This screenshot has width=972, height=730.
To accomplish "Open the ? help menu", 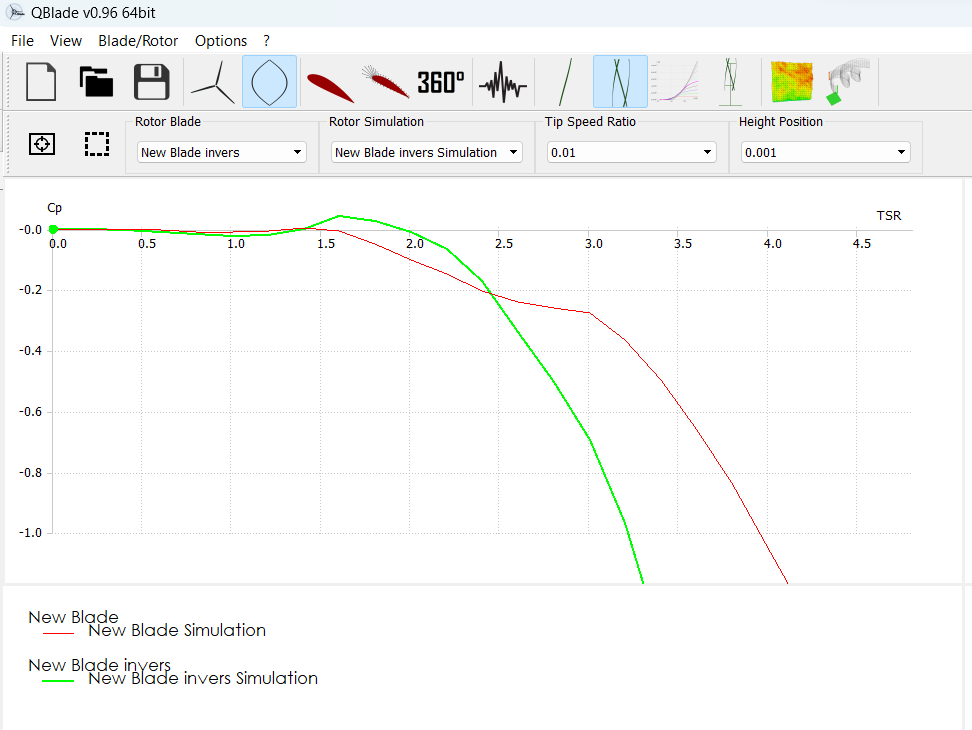I will coord(267,41).
